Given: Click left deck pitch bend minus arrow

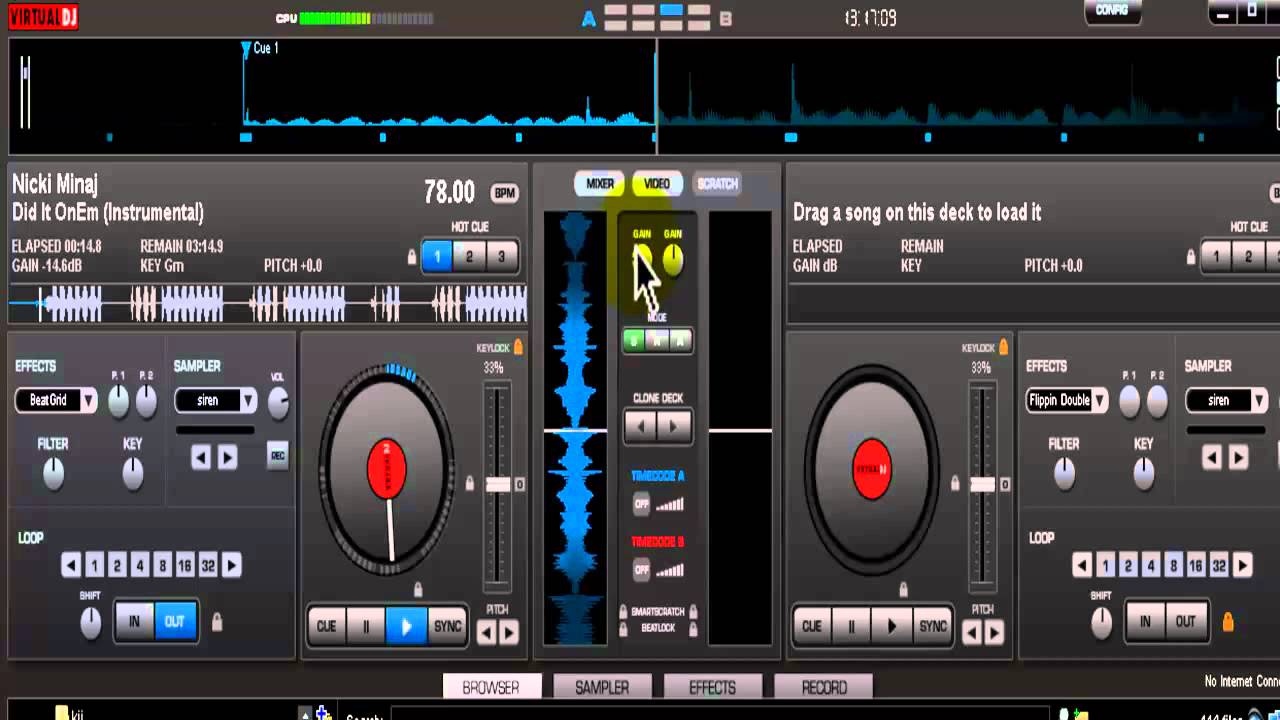Looking at the screenshot, I should coord(486,632).
